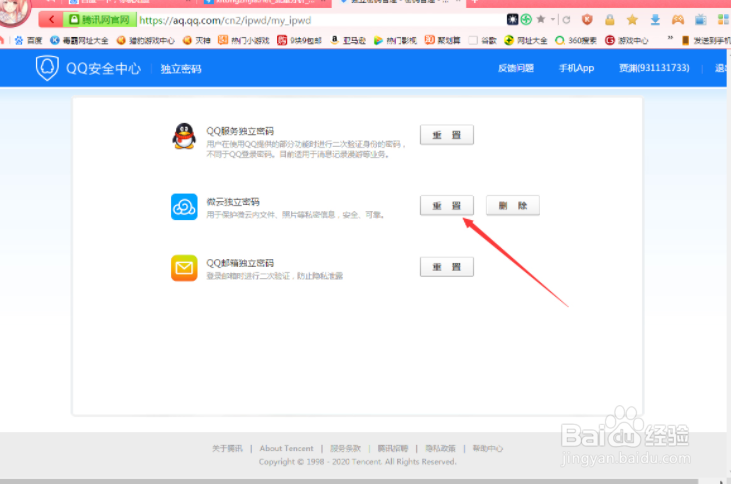Click the QQ penguin icon
The width and height of the screenshot is (731, 484).
pos(184,136)
